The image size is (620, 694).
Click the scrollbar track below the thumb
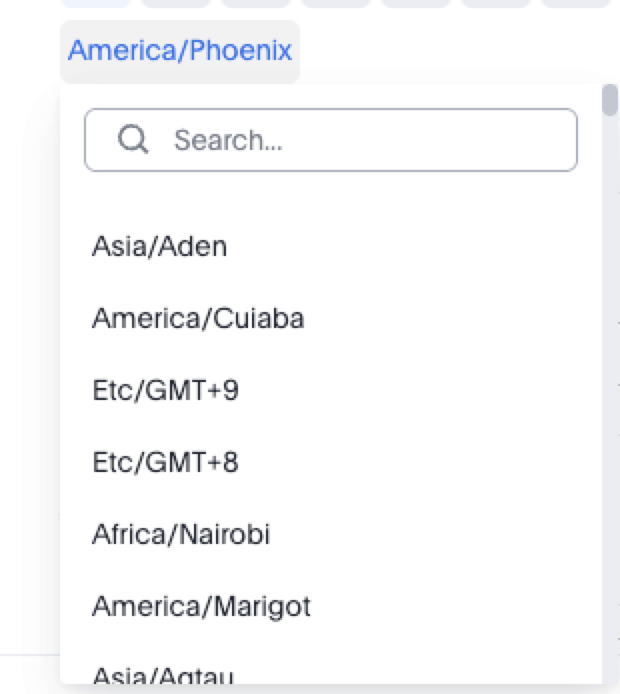[x=609, y=400]
